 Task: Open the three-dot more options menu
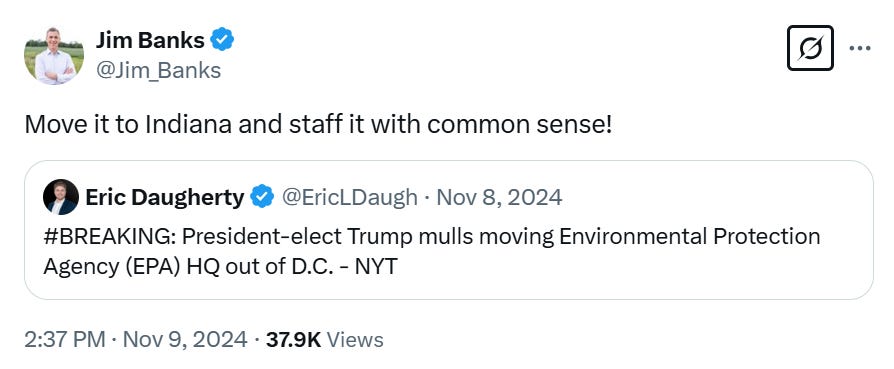pyautogui.click(x=860, y=48)
